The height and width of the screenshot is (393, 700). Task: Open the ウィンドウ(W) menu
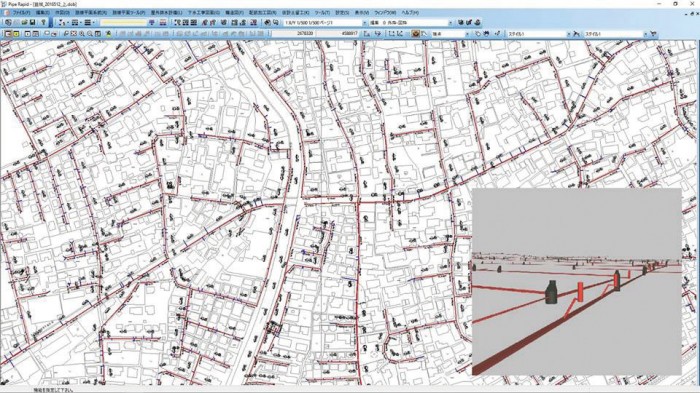coord(385,13)
